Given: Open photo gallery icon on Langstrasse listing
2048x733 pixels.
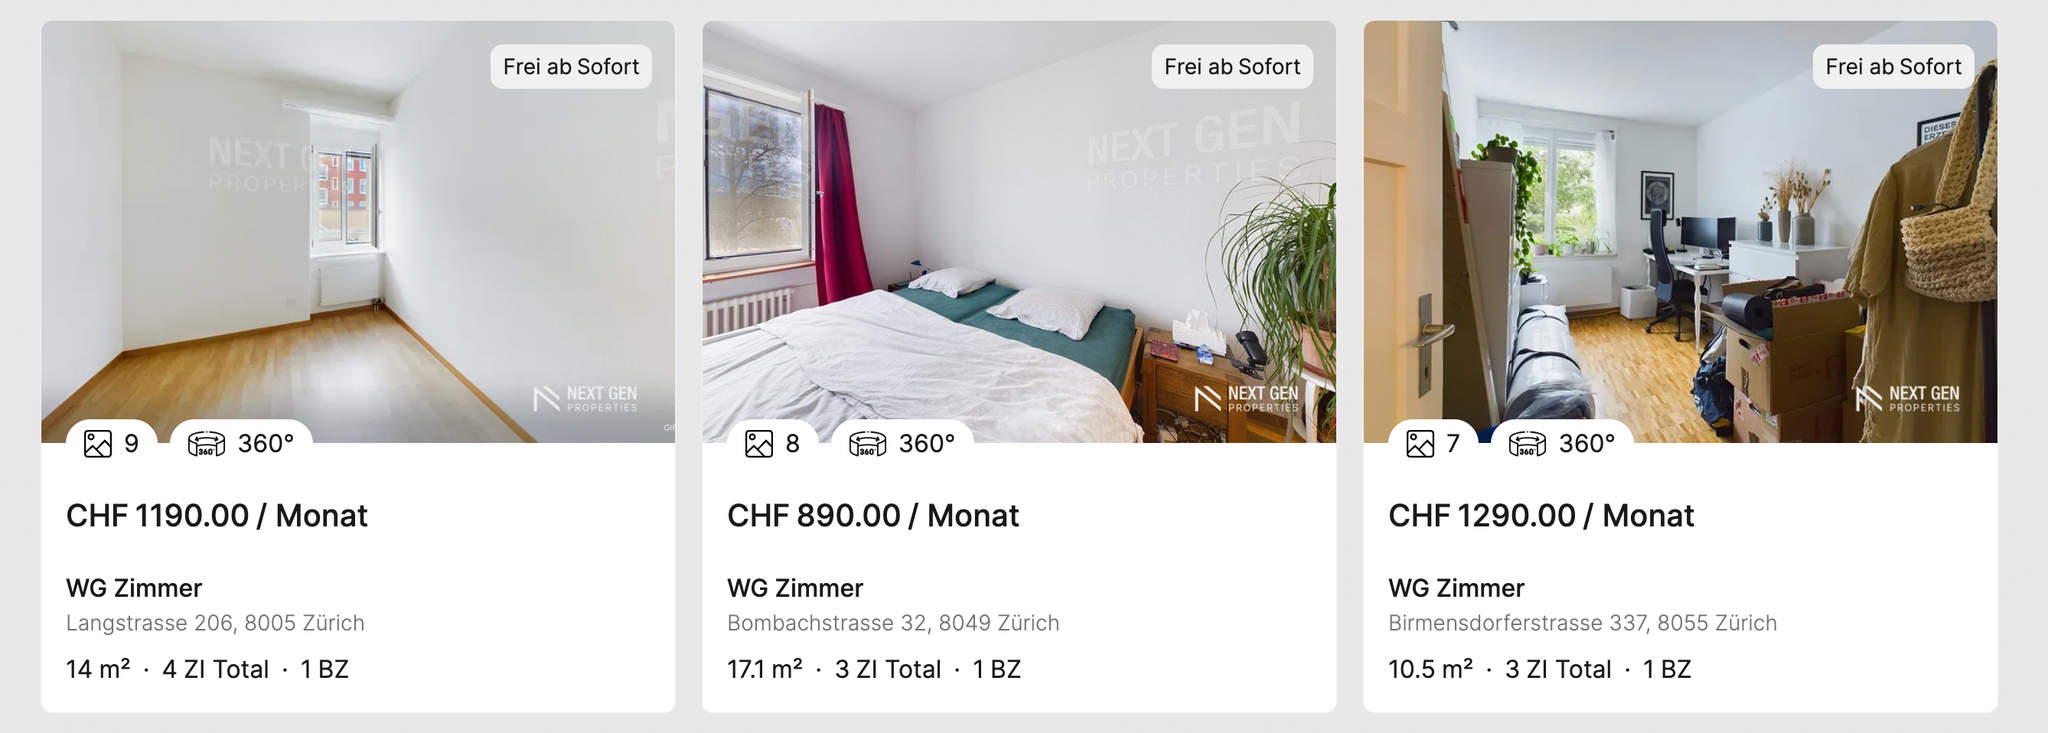Looking at the screenshot, I should tap(98, 443).
